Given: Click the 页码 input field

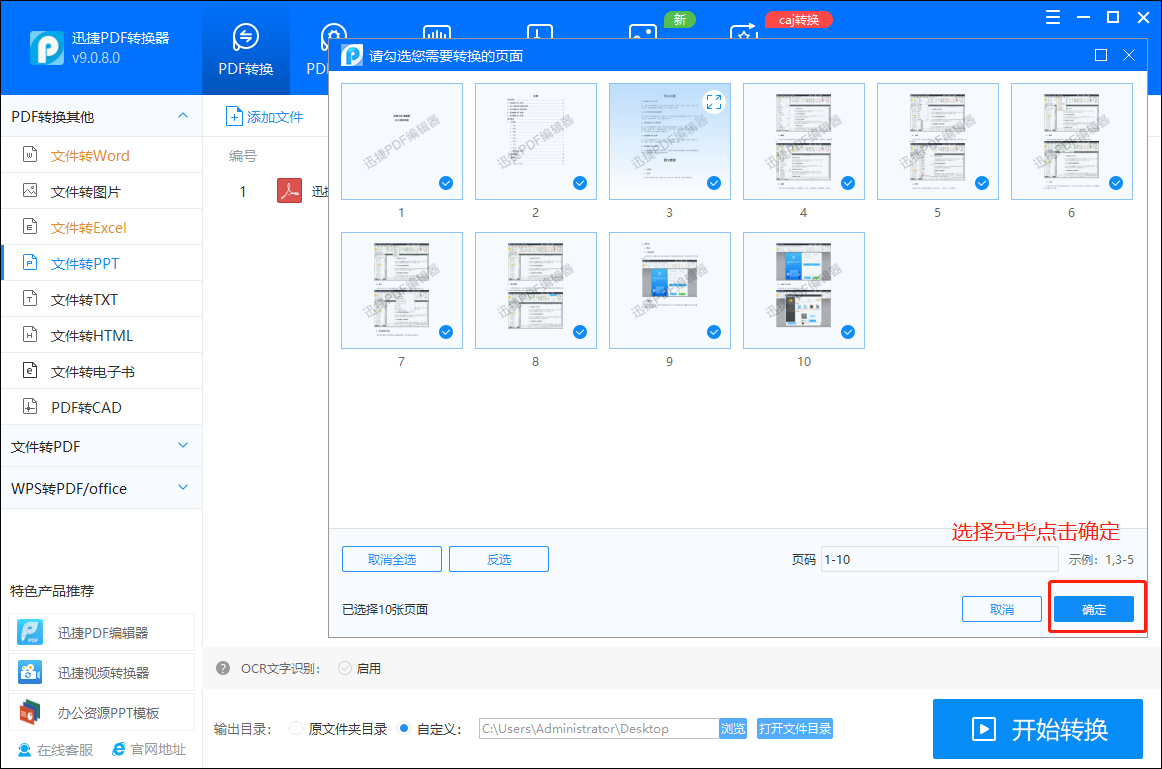Looking at the screenshot, I should (939, 559).
